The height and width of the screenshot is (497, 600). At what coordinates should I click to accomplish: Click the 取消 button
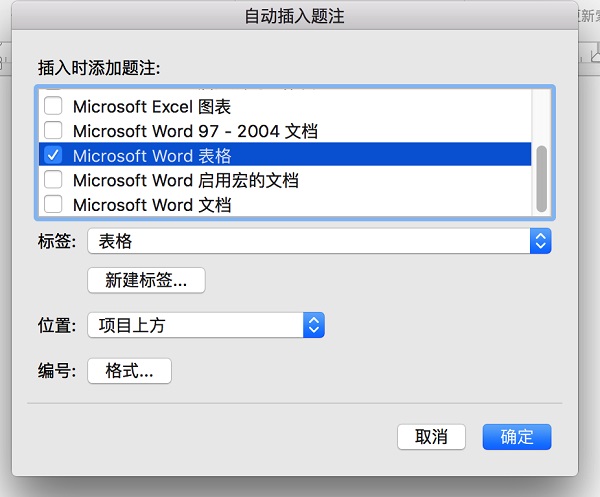(x=431, y=437)
